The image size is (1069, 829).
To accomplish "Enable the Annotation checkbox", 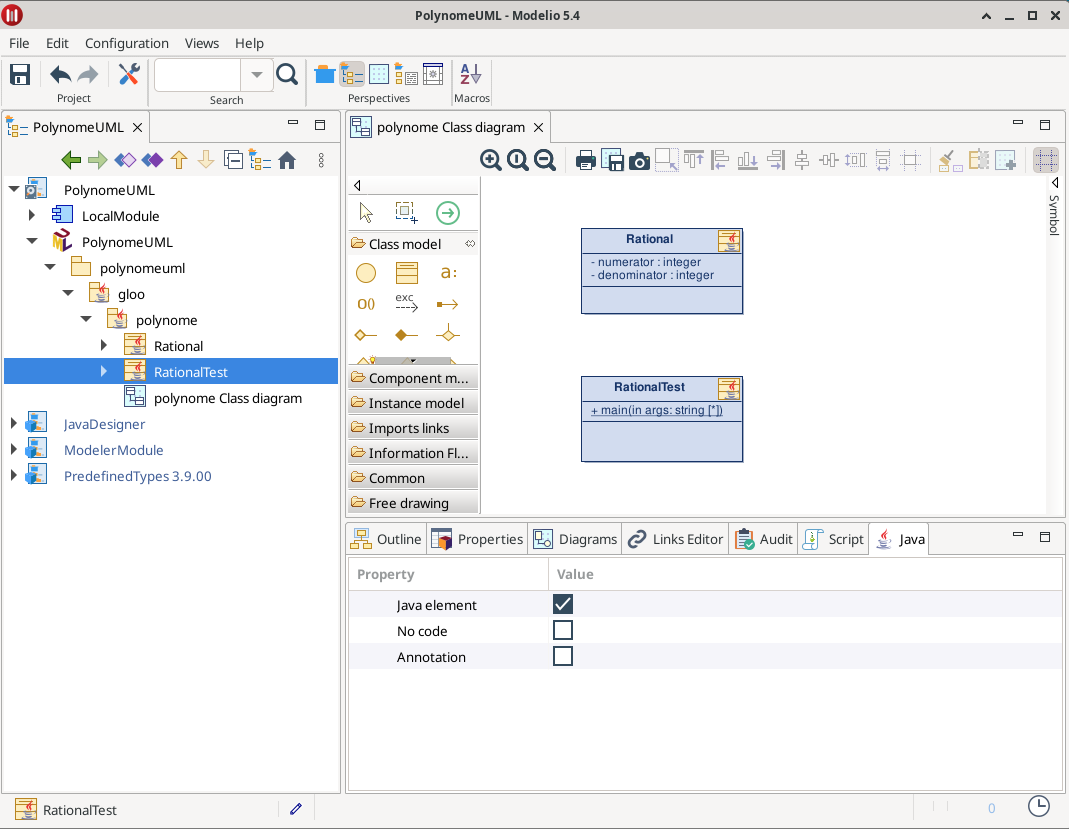I will point(563,656).
